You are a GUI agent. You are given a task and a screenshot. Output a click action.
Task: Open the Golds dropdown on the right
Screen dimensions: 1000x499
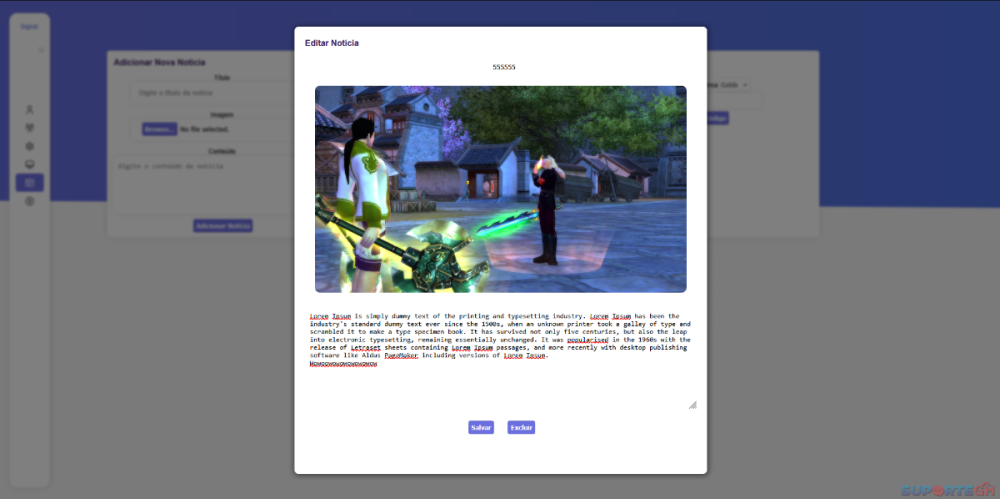(735, 85)
